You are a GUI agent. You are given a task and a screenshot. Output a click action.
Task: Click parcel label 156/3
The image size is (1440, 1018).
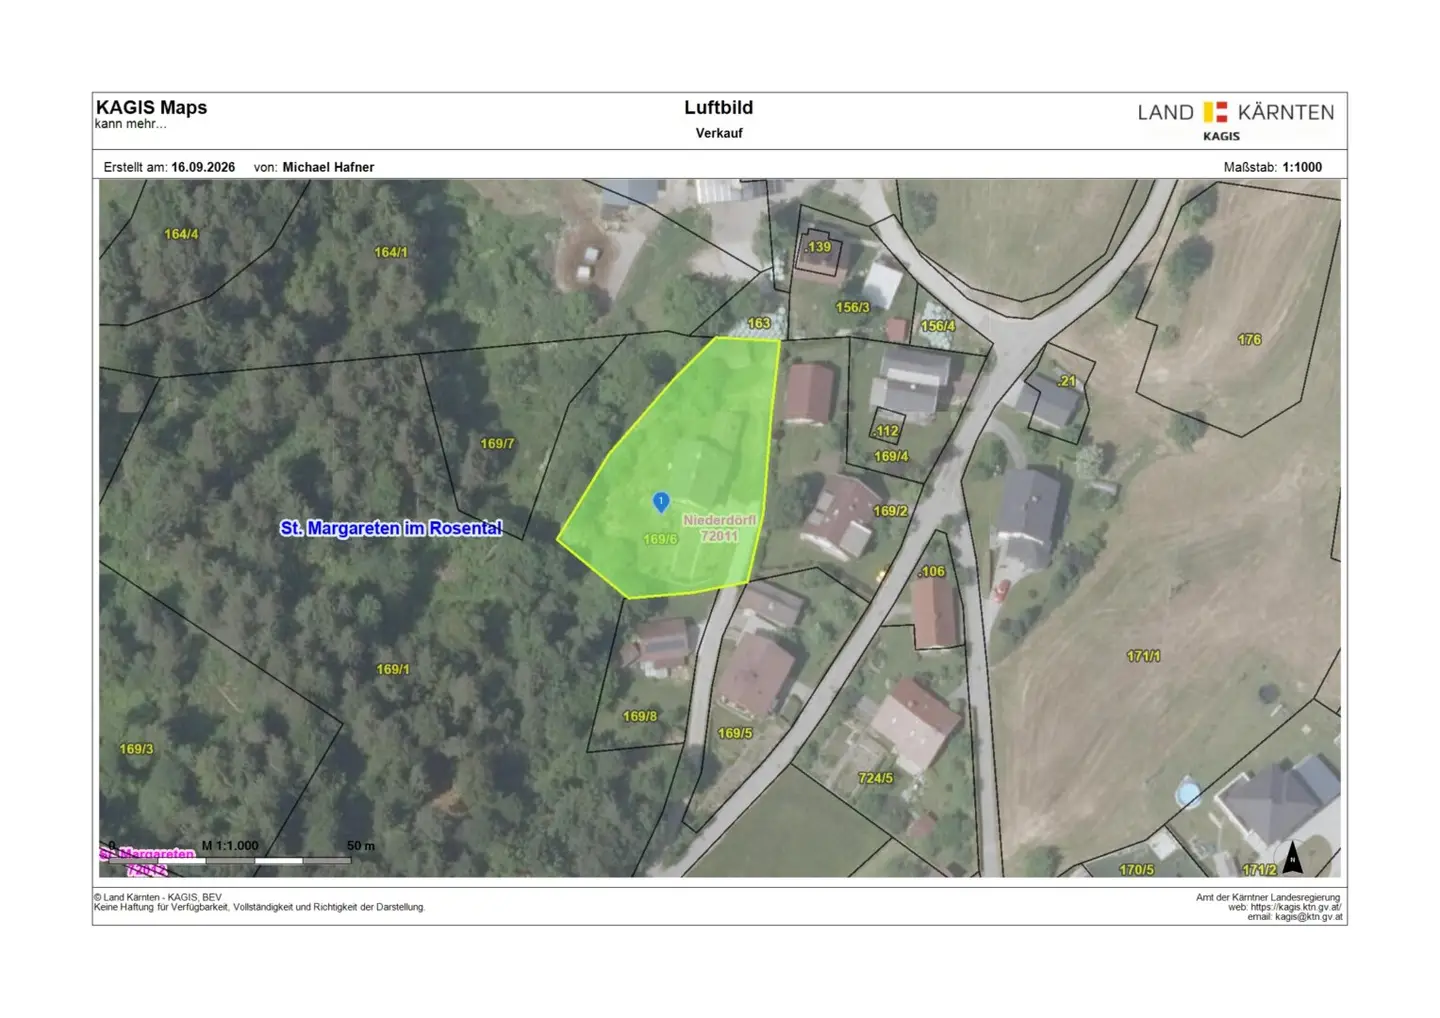pyautogui.click(x=853, y=307)
